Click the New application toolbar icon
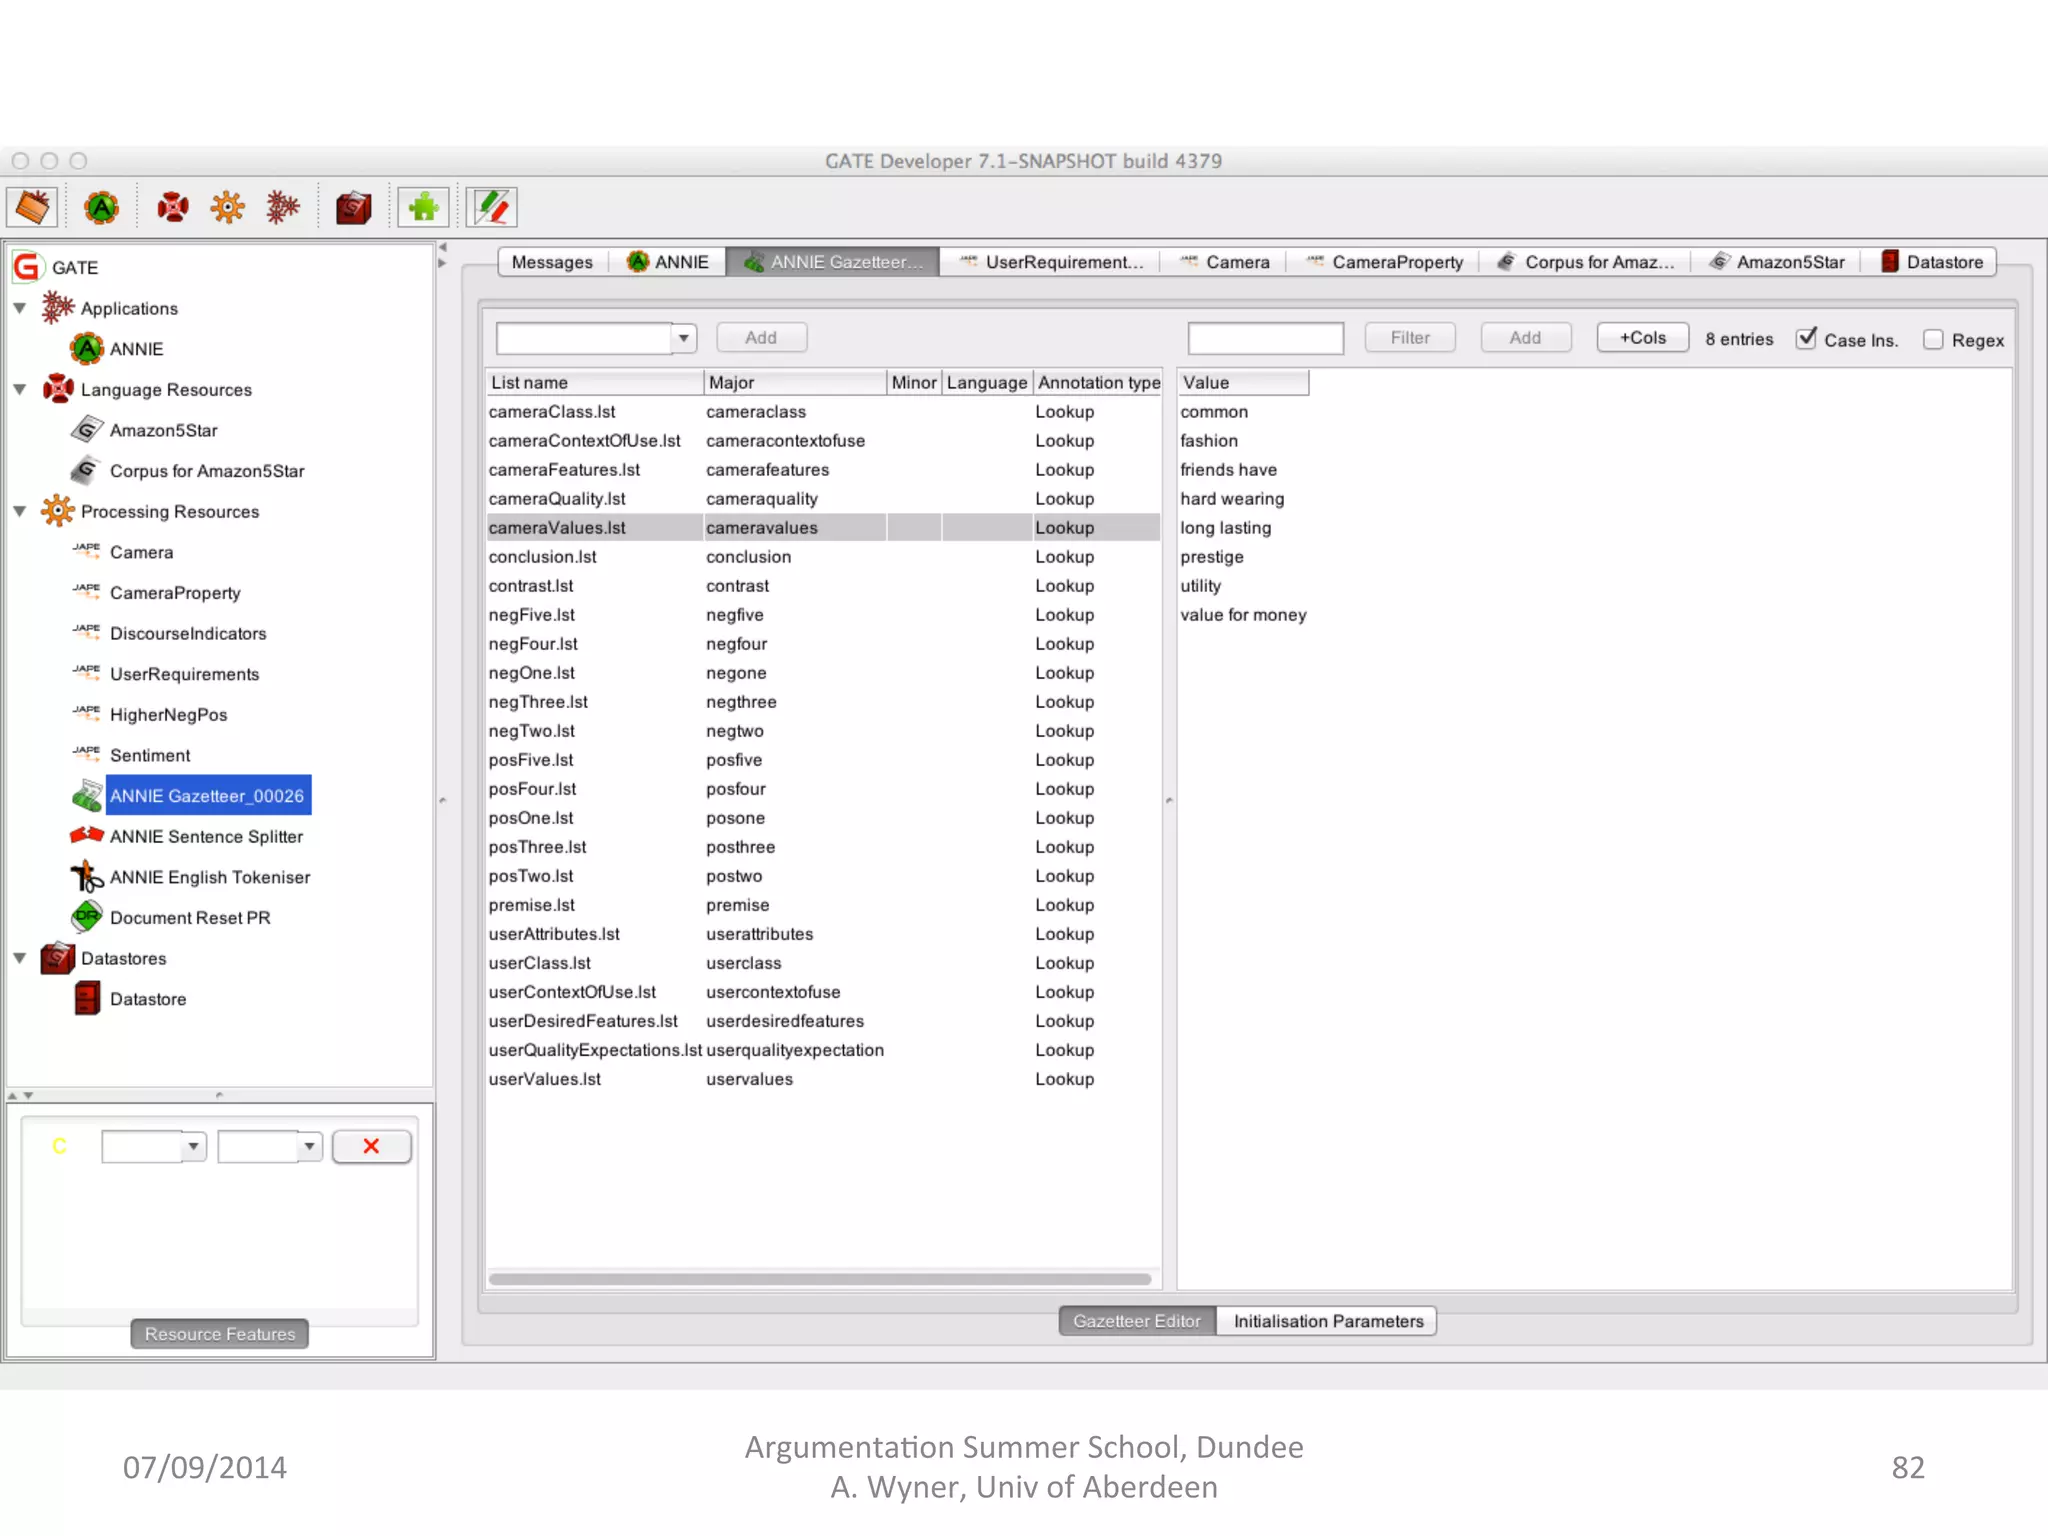The image size is (2048, 1536). (x=283, y=208)
